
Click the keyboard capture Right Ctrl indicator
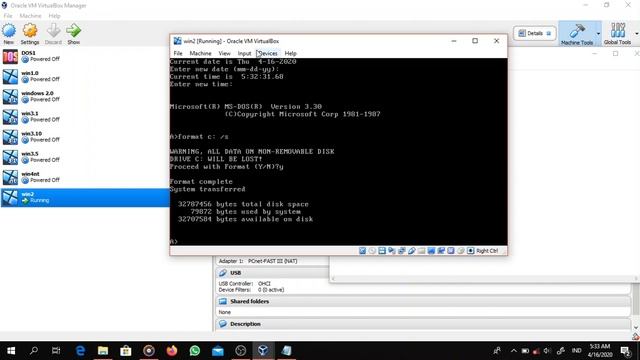coord(483,251)
